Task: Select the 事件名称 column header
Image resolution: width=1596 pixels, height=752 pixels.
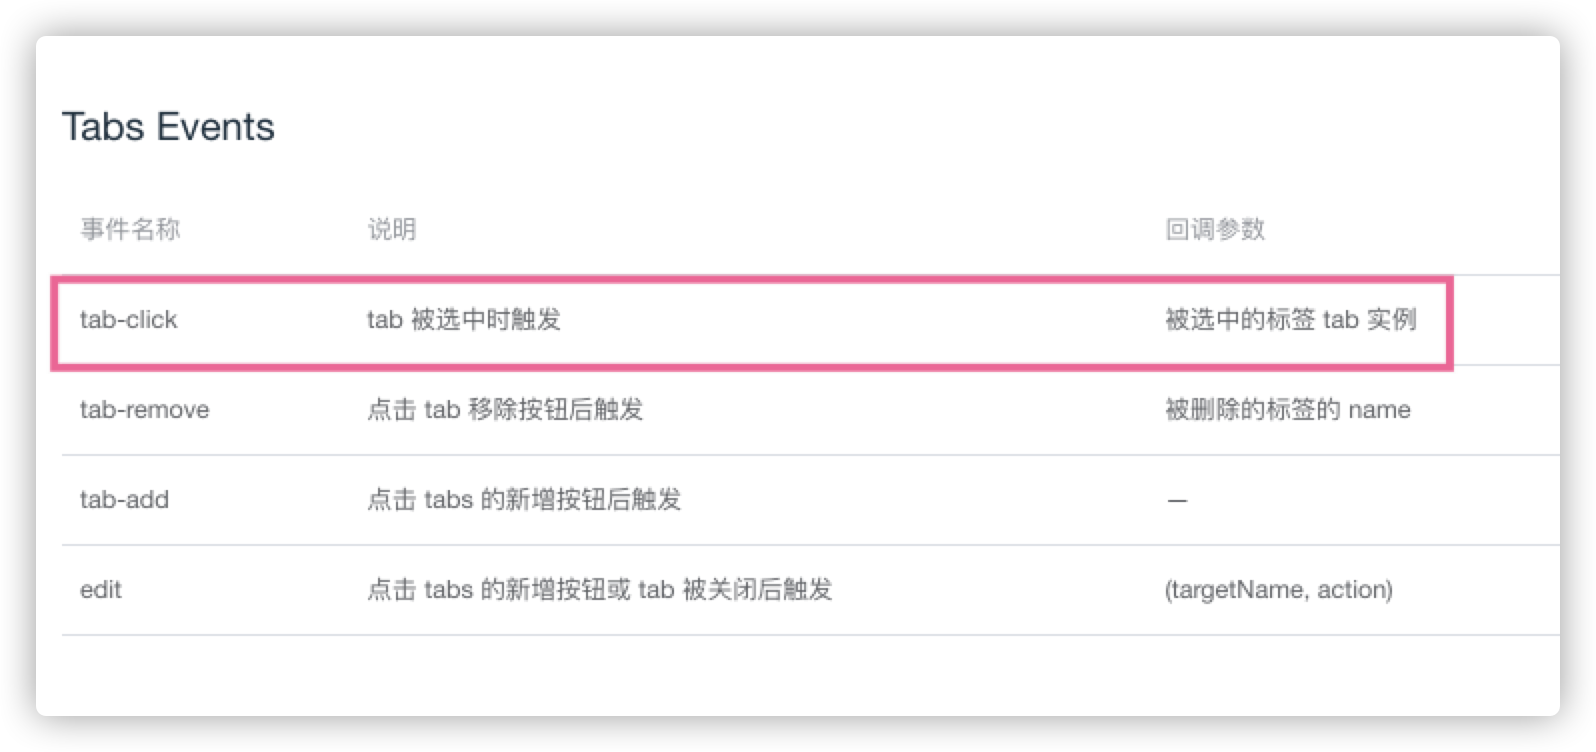Action: coord(130,229)
